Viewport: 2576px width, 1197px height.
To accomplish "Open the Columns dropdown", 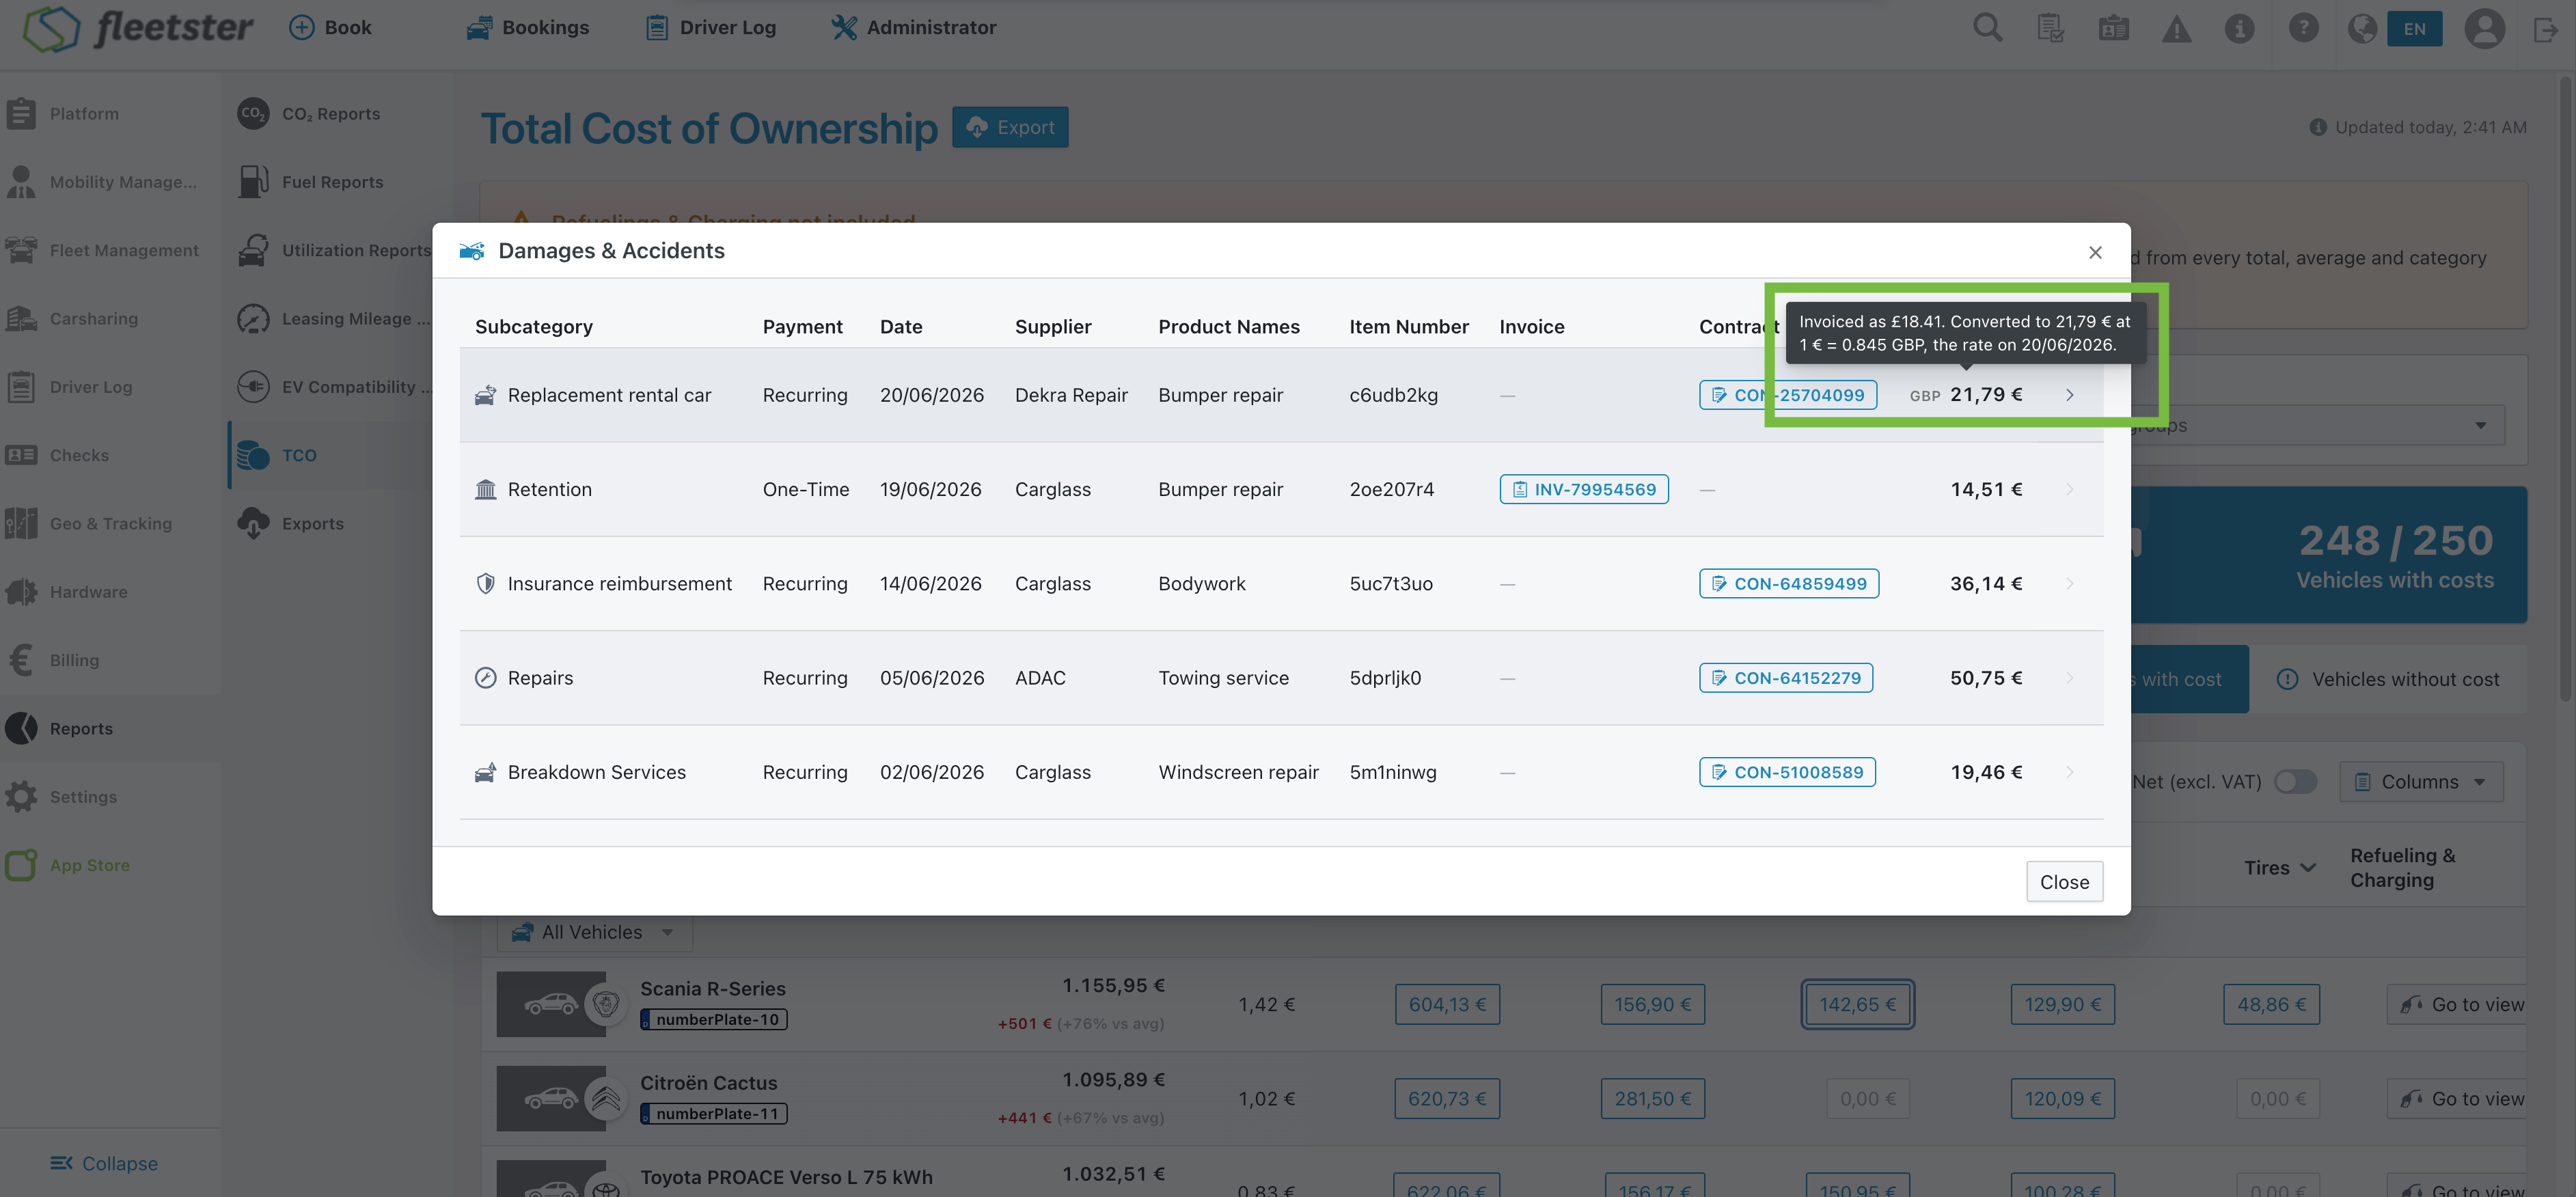I will 2420,782.
